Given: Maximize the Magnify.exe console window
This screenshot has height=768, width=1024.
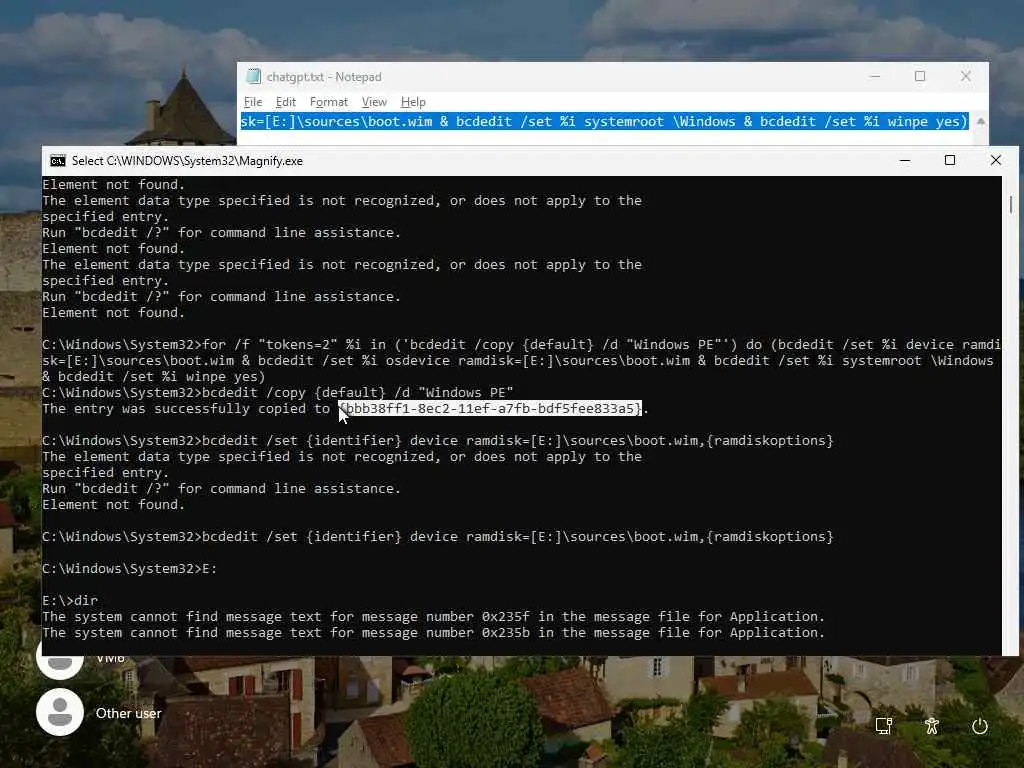Looking at the screenshot, I should click(950, 161).
